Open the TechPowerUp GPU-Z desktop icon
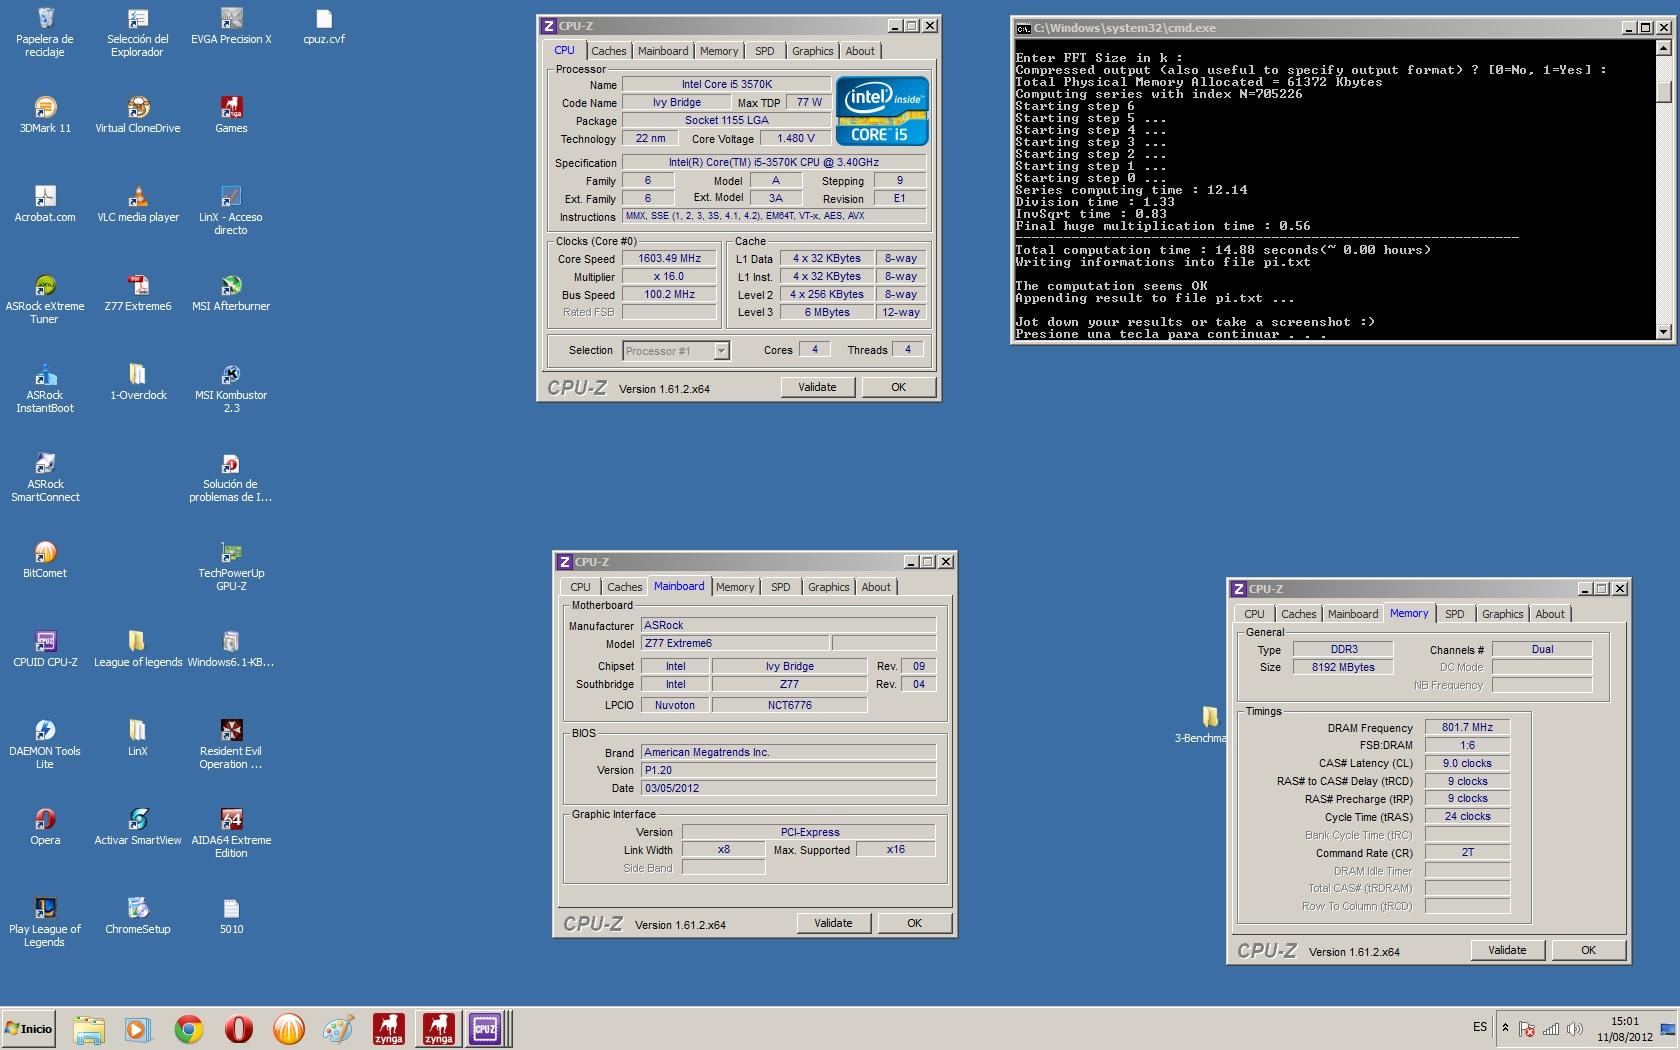Screen dimensions: 1680x1050 (231, 566)
